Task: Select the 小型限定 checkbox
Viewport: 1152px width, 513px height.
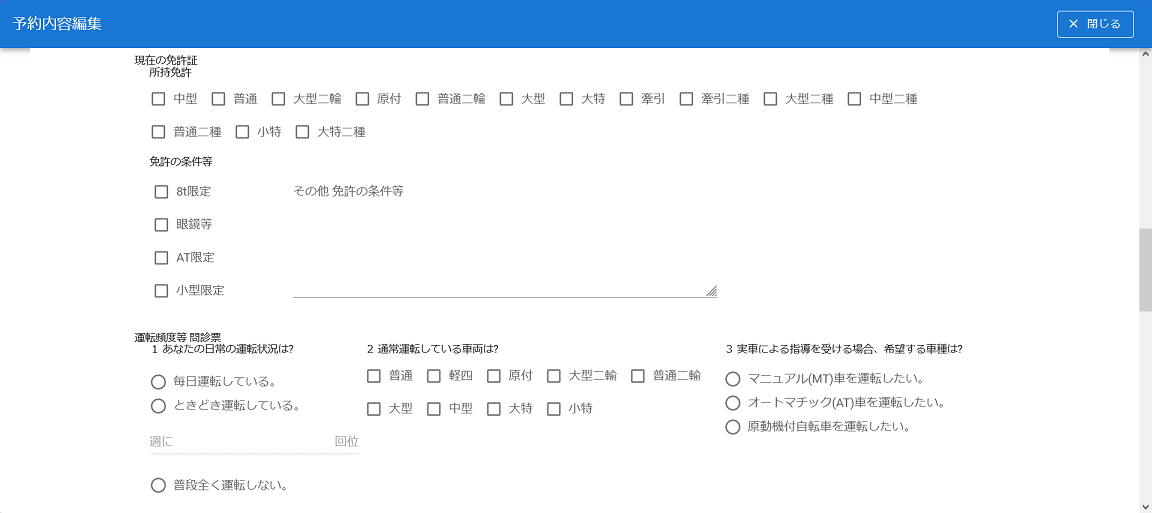Action: (161, 291)
